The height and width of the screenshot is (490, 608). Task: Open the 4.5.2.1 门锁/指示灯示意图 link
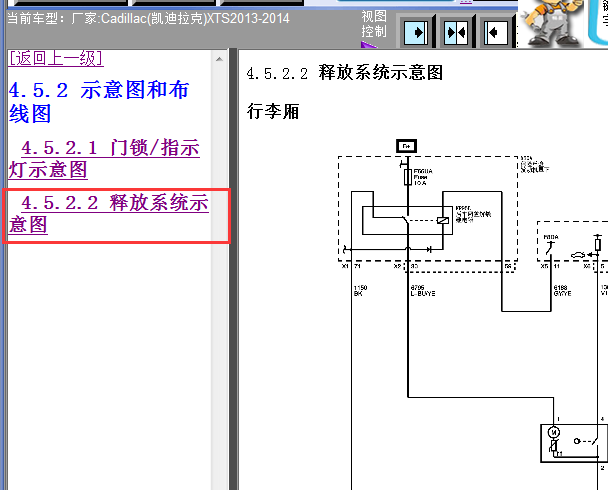(x=104, y=159)
